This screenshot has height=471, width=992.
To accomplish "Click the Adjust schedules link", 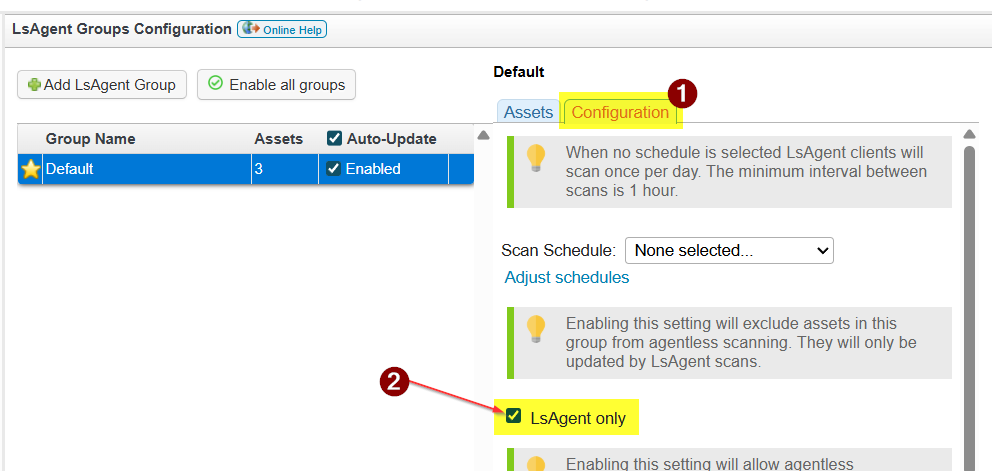I will (567, 277).
